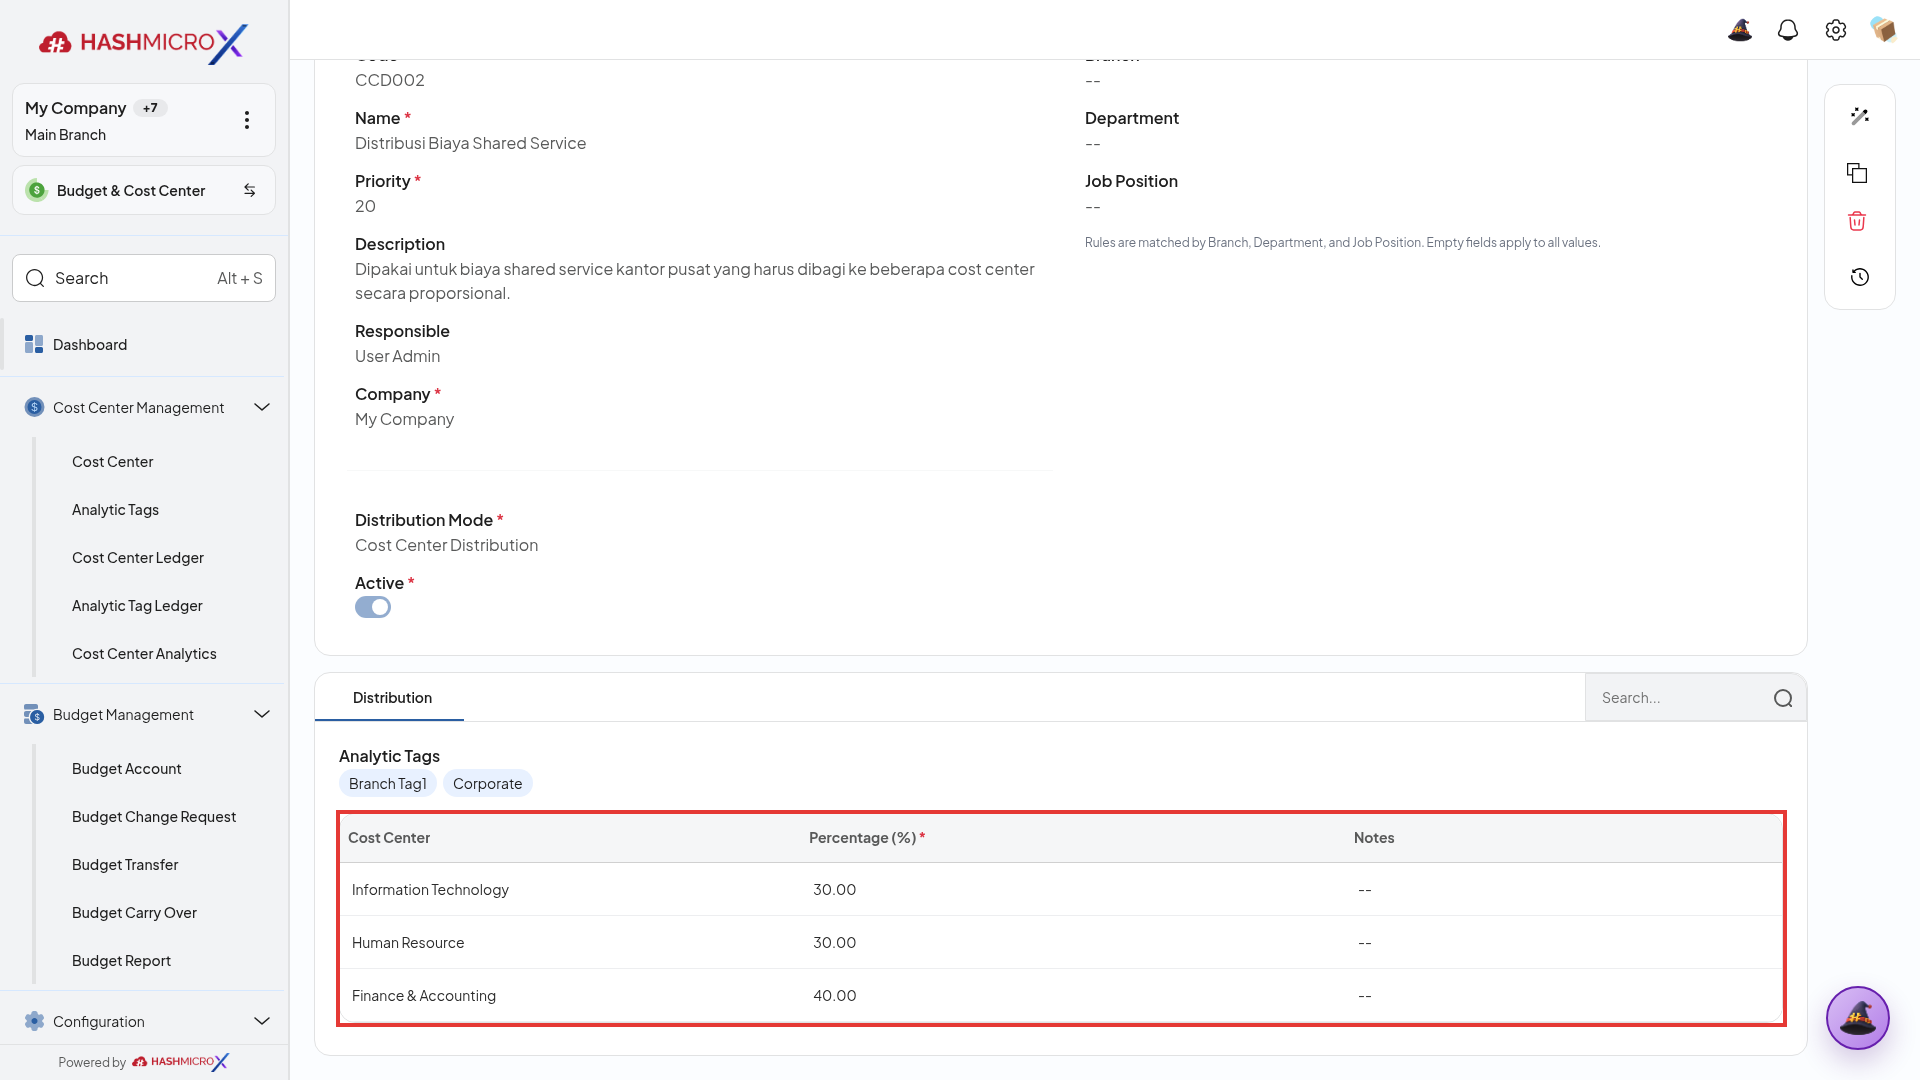Screen dimensions: 1920x1080
Task: Open the history clock icon
Action: coord(1860,277)
